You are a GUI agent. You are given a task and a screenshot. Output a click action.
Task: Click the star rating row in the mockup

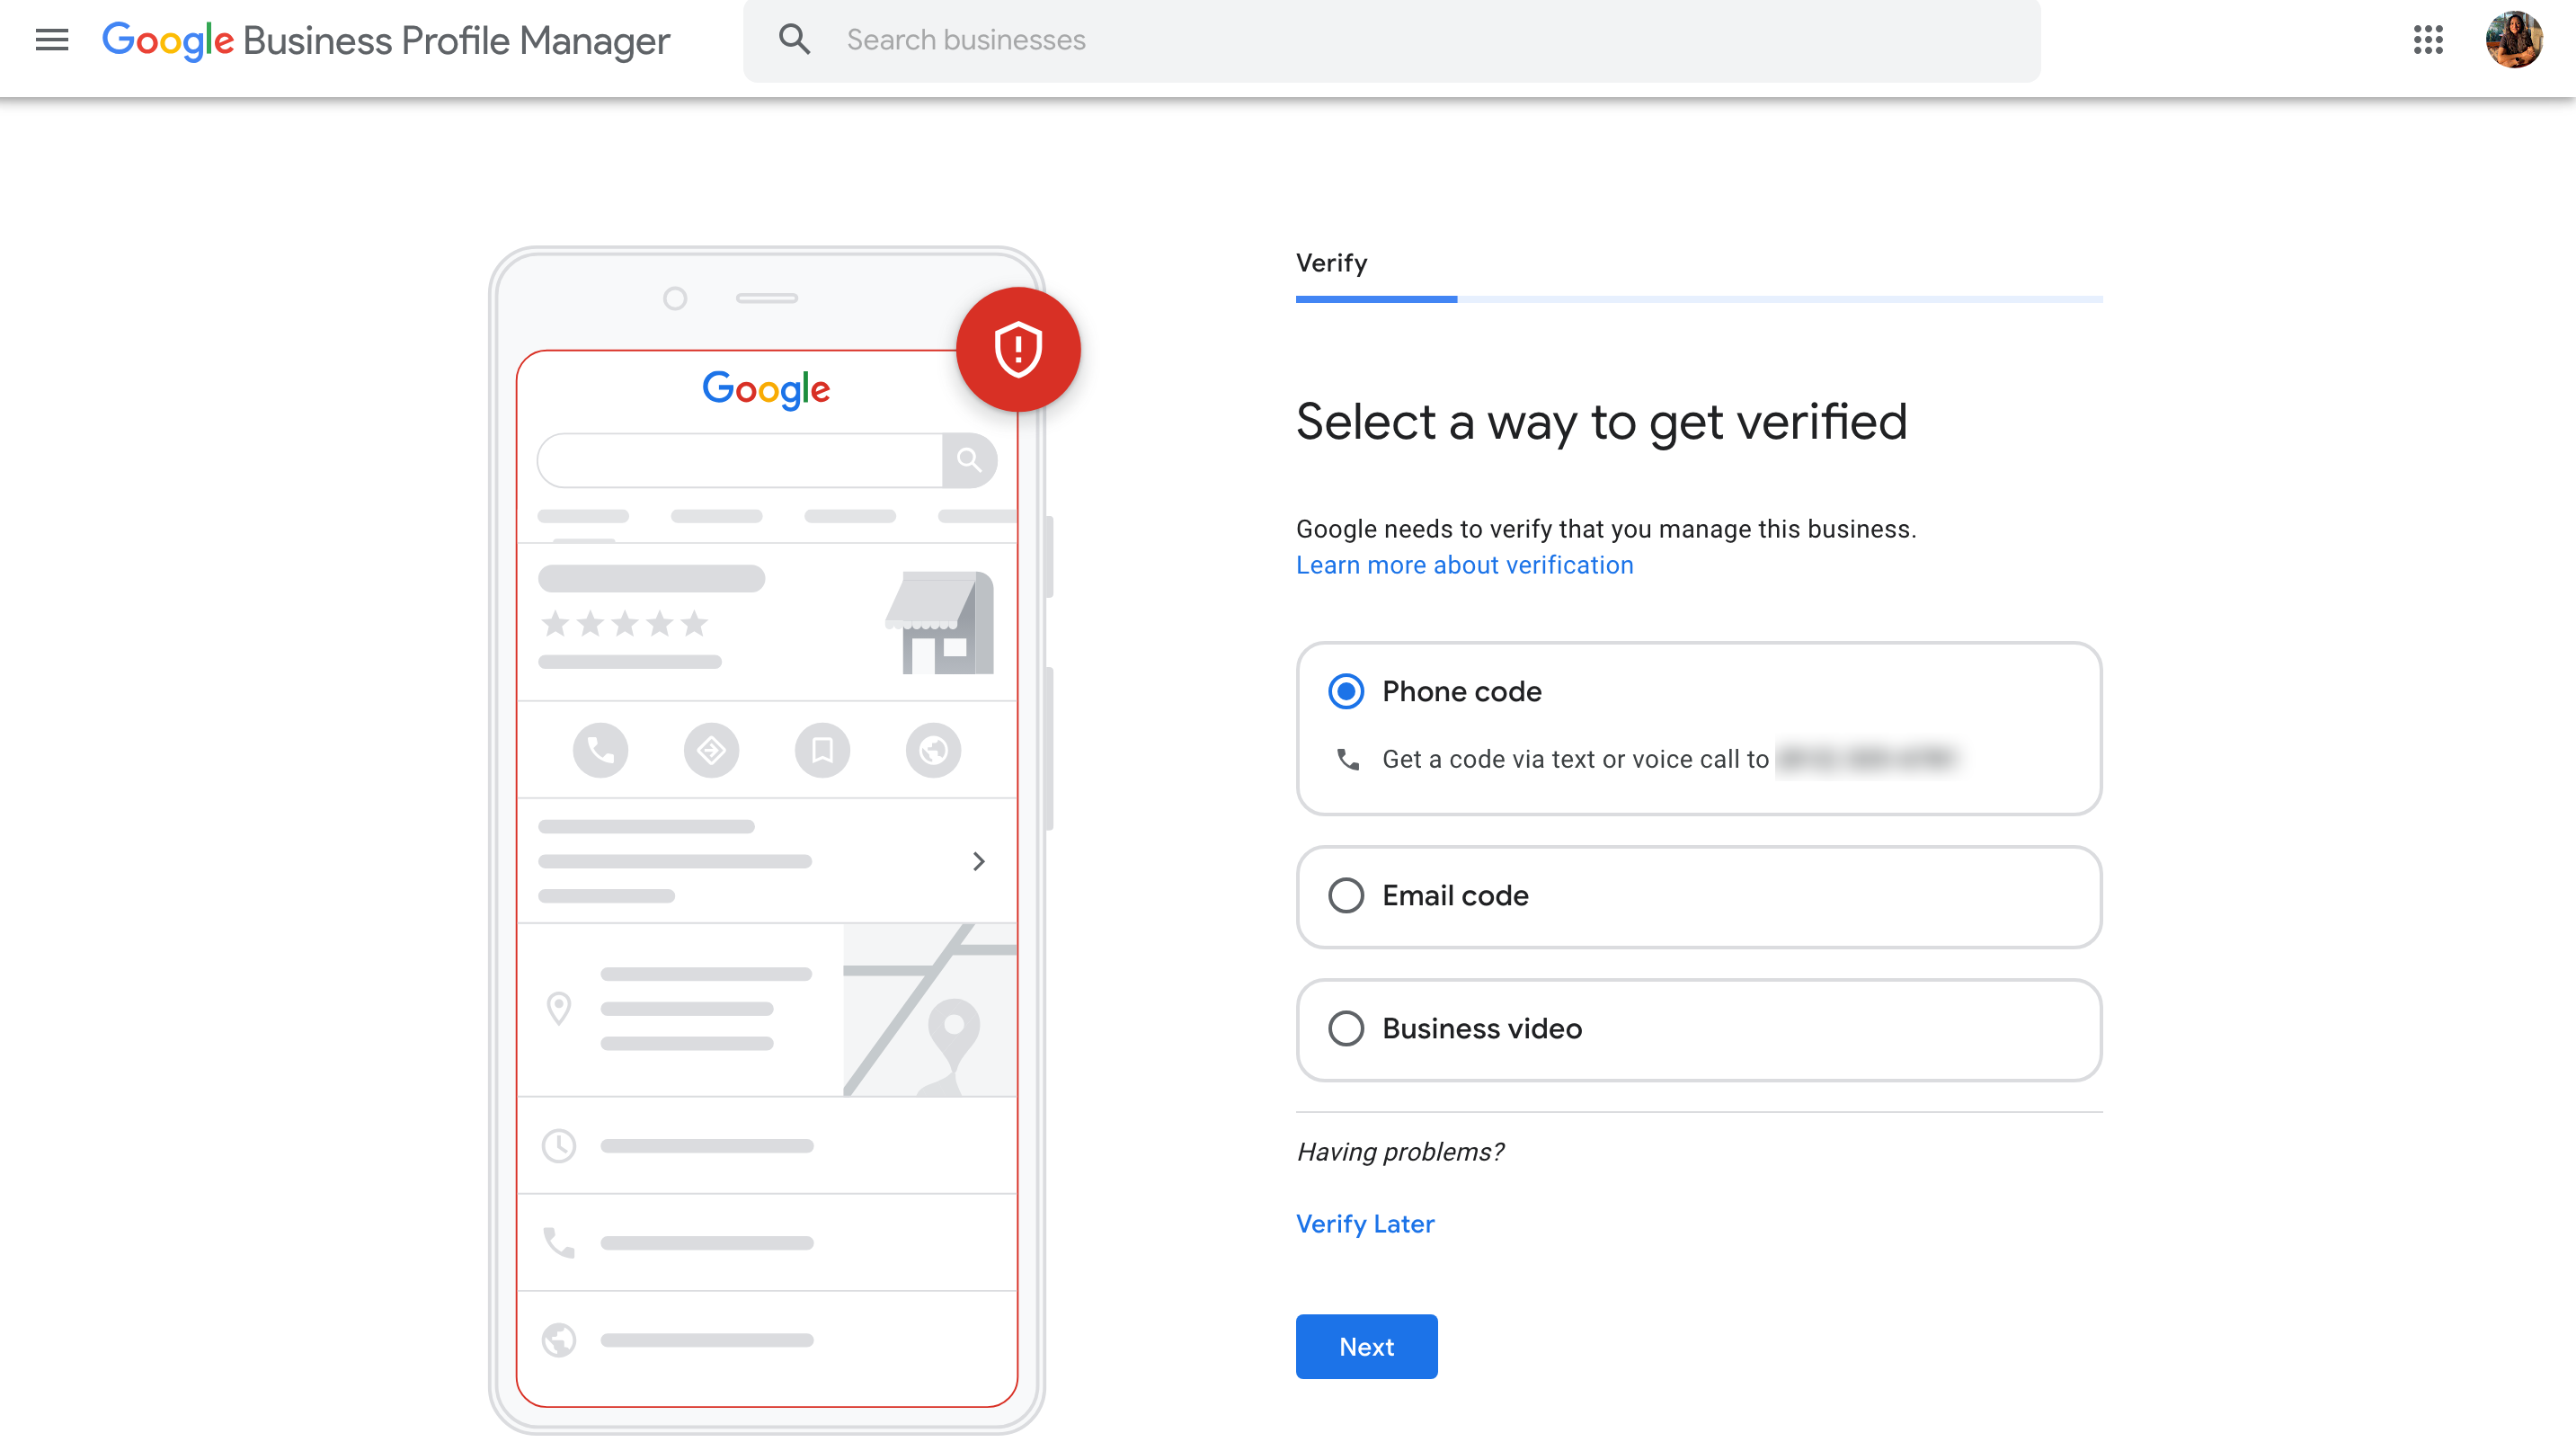[x=624, y=624]
